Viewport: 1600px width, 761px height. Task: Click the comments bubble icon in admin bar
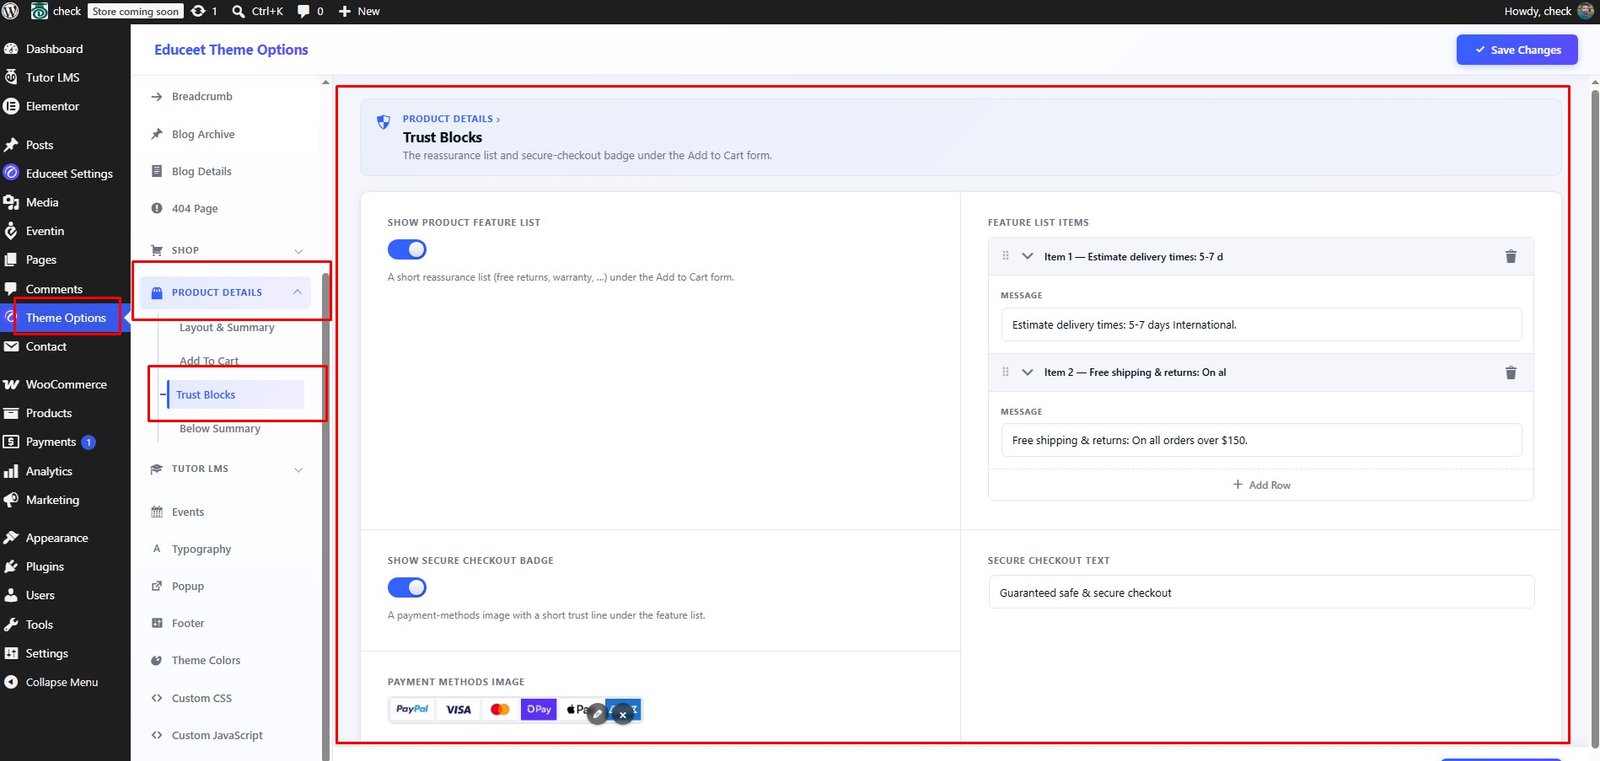303,11
